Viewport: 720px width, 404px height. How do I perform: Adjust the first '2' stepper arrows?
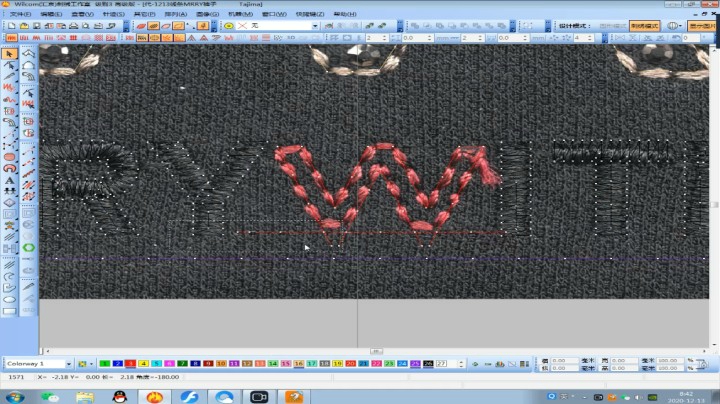385,38
